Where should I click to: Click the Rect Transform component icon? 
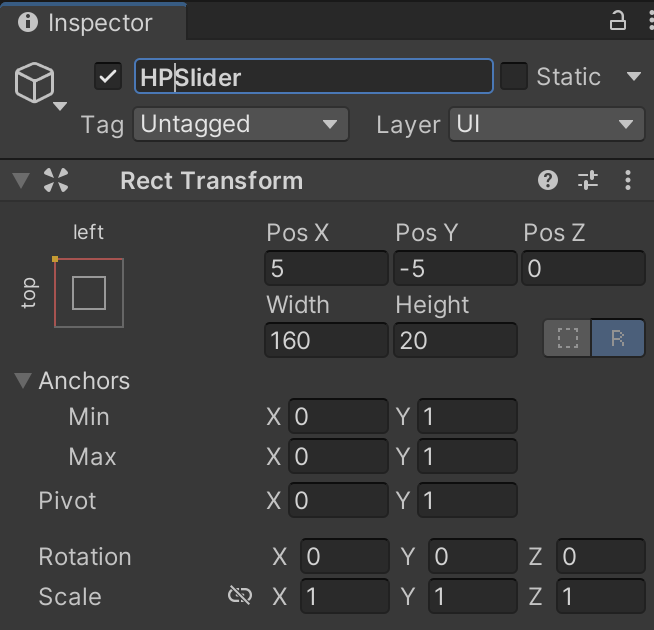click(57, 181)
